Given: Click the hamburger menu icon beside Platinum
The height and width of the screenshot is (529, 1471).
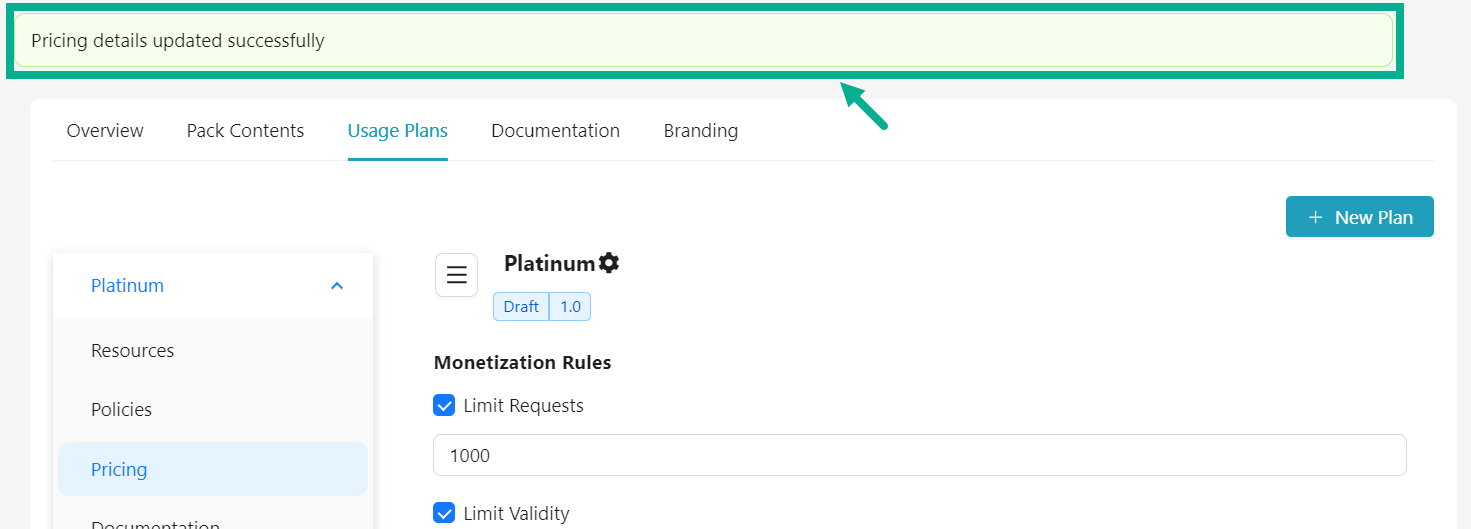Looking at the screenshot, I should [456, 275].
